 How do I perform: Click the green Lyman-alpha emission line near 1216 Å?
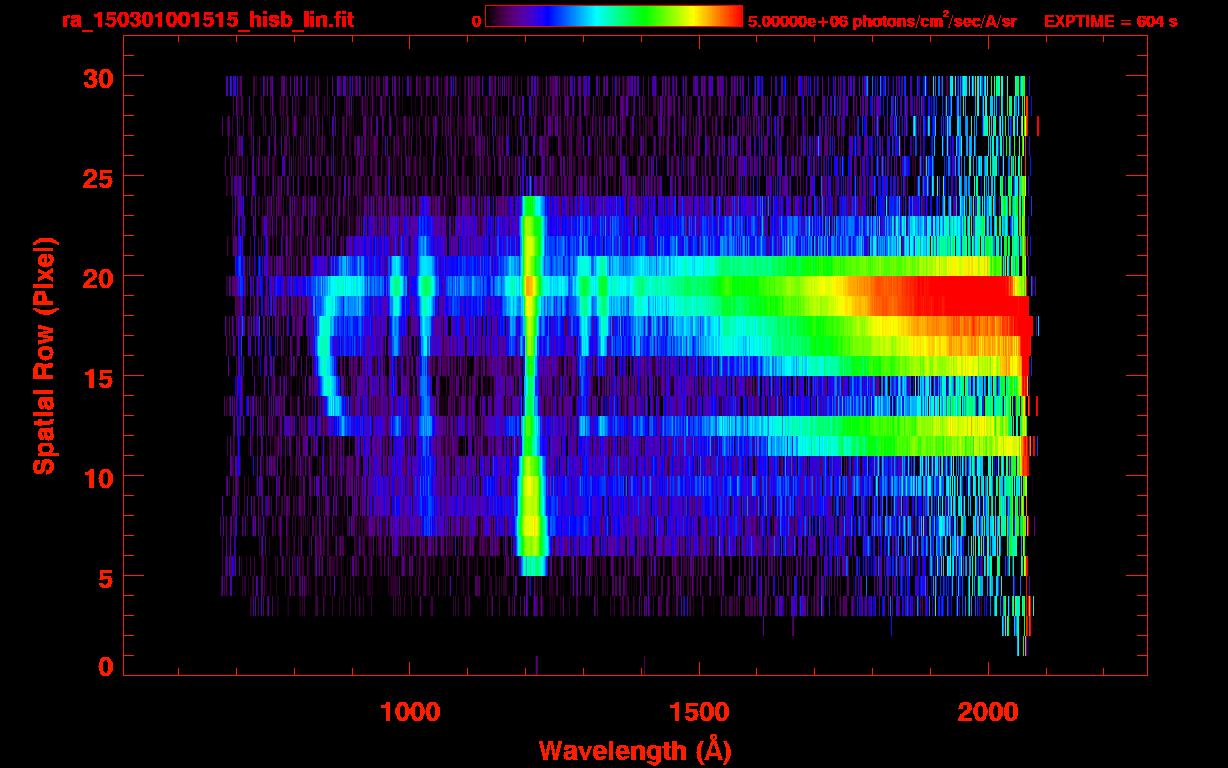pos(531,385)
